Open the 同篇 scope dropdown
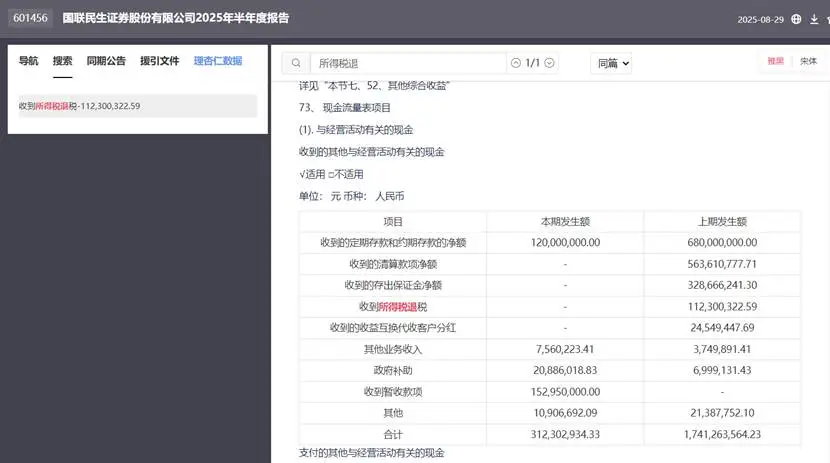Image resolution: width=830 pixels, height=463 pixels. click(x=611, y=63)
